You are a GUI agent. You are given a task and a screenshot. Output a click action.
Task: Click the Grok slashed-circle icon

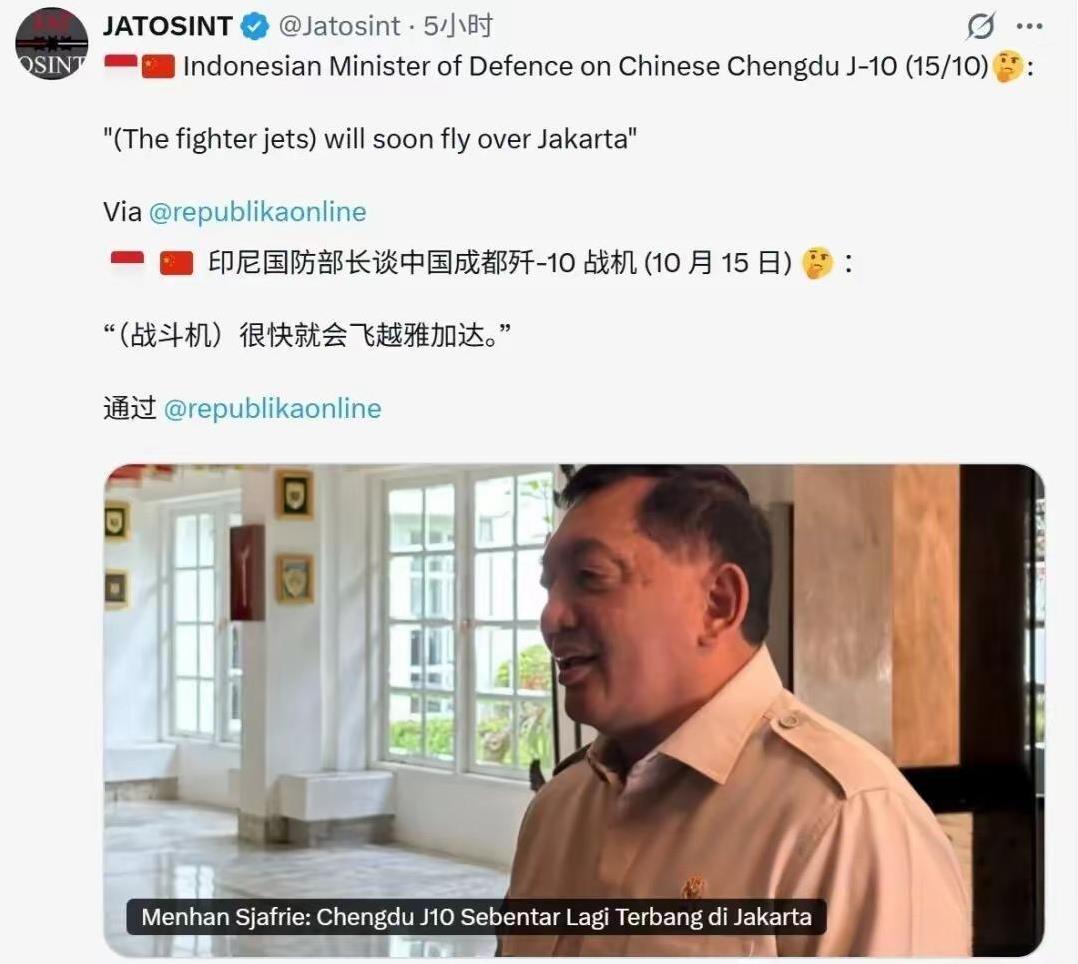[x=980, y=27]
